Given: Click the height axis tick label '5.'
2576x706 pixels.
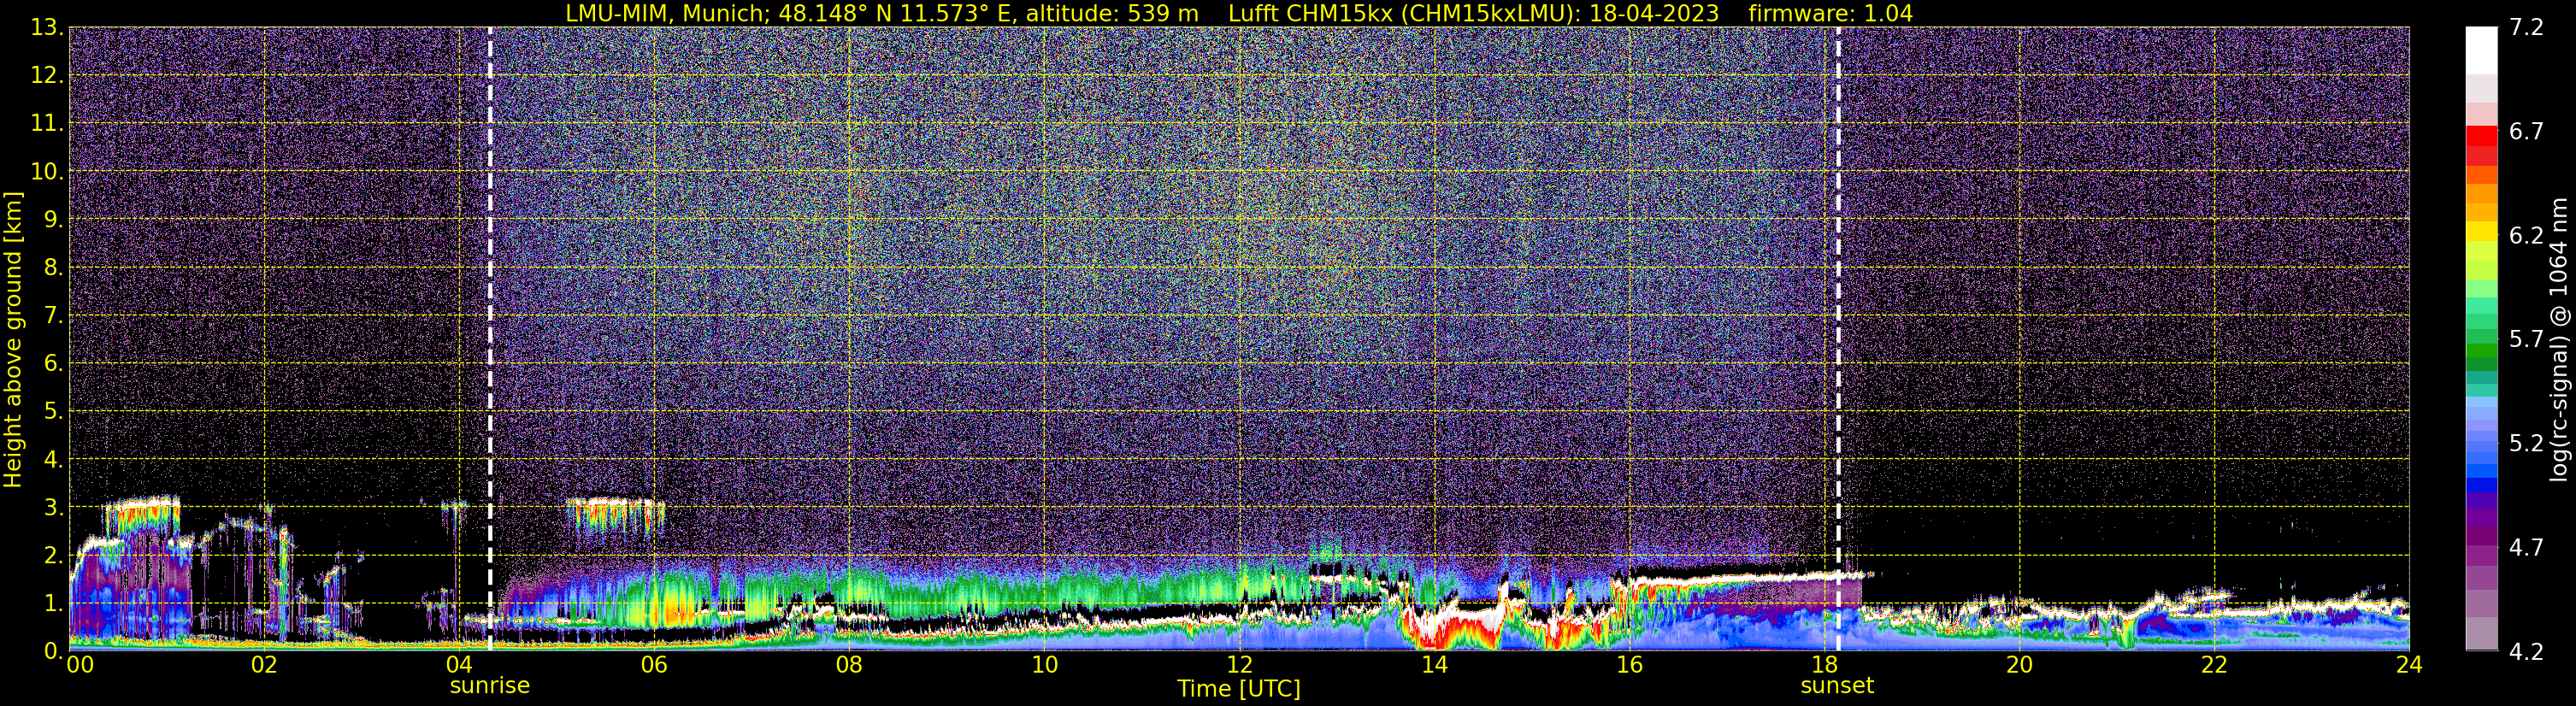Looking at the screenshot, I should [x=54, y=411].
